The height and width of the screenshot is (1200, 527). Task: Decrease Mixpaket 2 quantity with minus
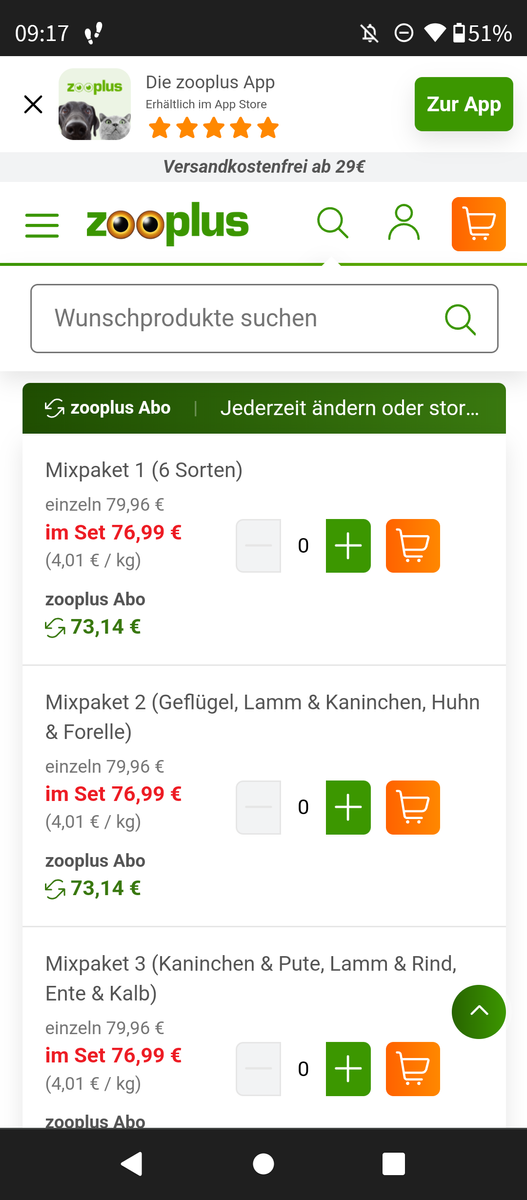click(x=258, y=807)
